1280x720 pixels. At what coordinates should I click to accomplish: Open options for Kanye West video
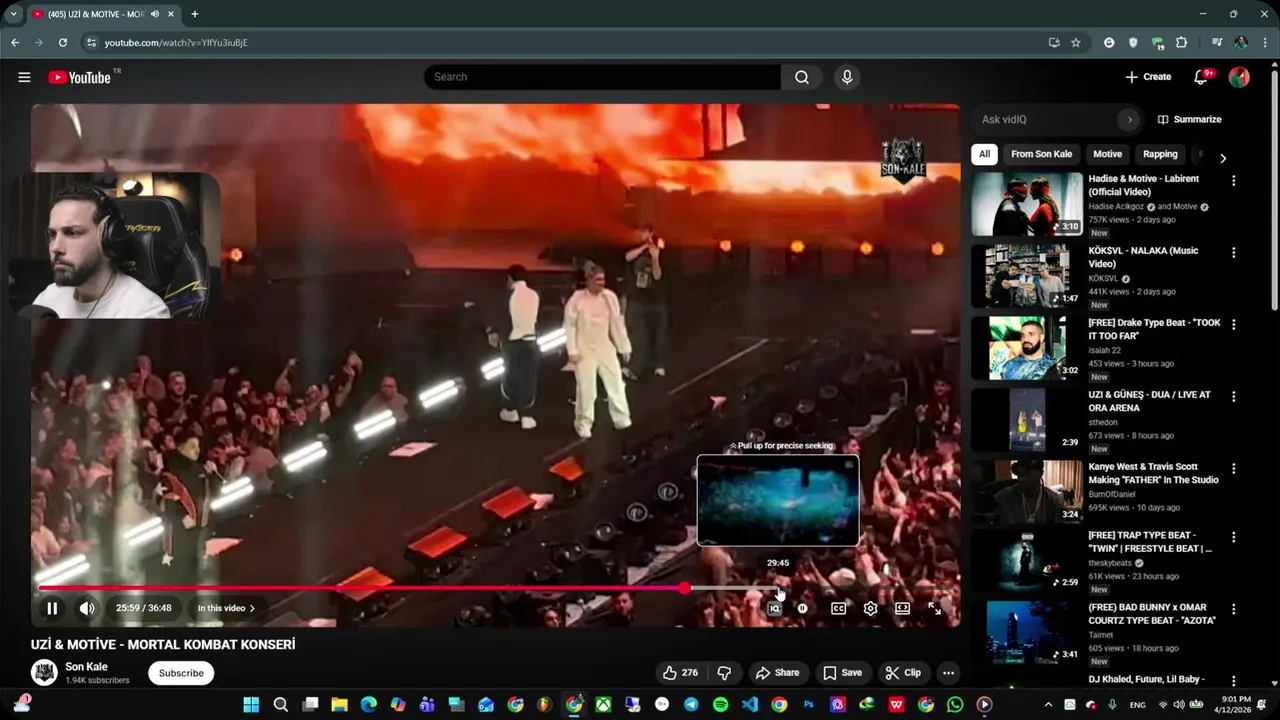point(1233,469)
